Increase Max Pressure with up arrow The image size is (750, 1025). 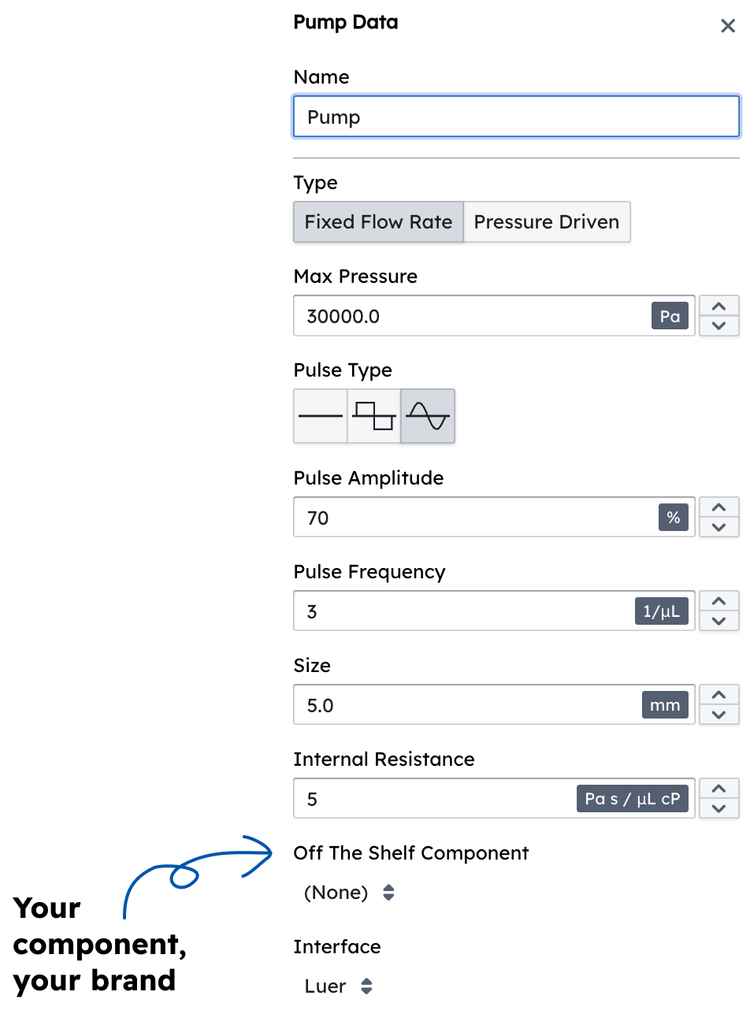[718, 306]
